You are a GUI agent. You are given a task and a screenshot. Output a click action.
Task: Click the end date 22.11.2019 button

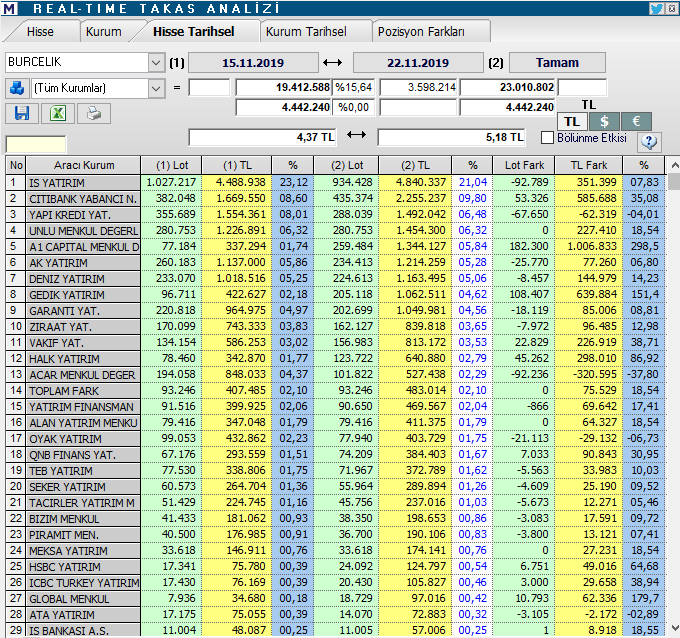click(x=418, y=62)
